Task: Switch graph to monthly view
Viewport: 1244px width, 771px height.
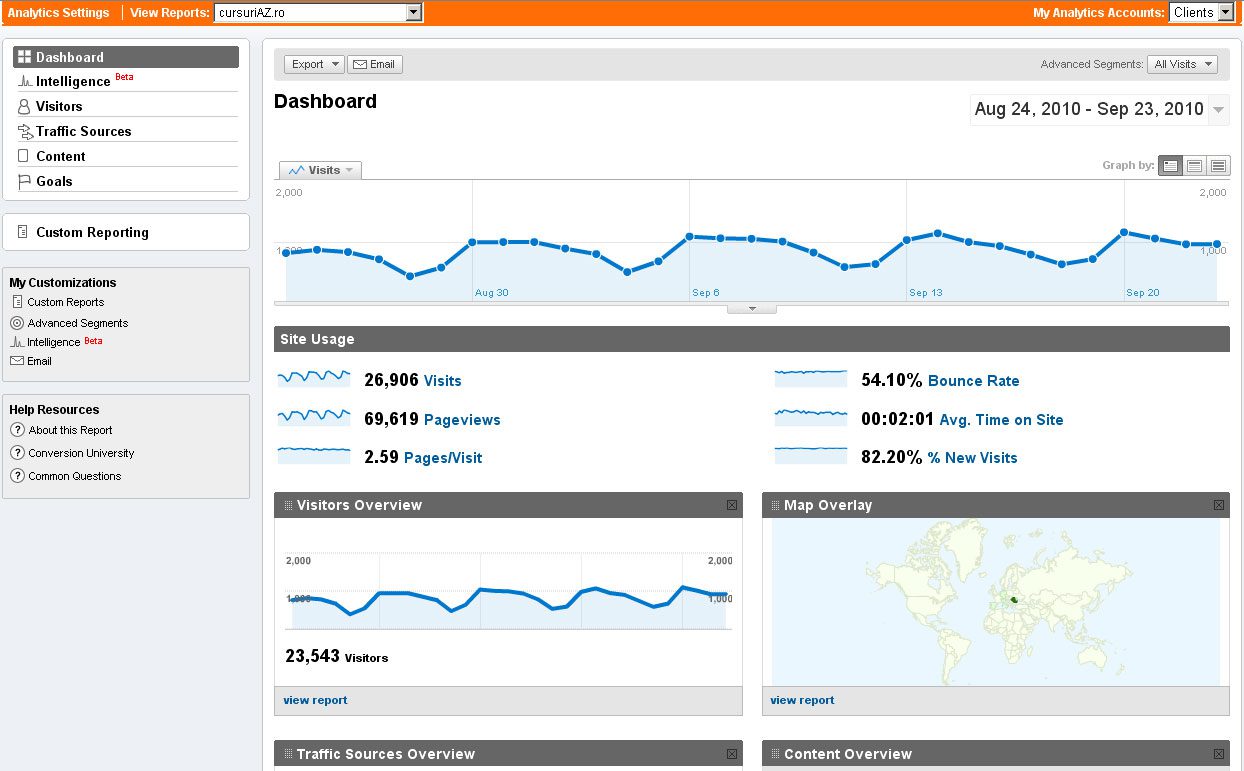Action: [1218, 166]
